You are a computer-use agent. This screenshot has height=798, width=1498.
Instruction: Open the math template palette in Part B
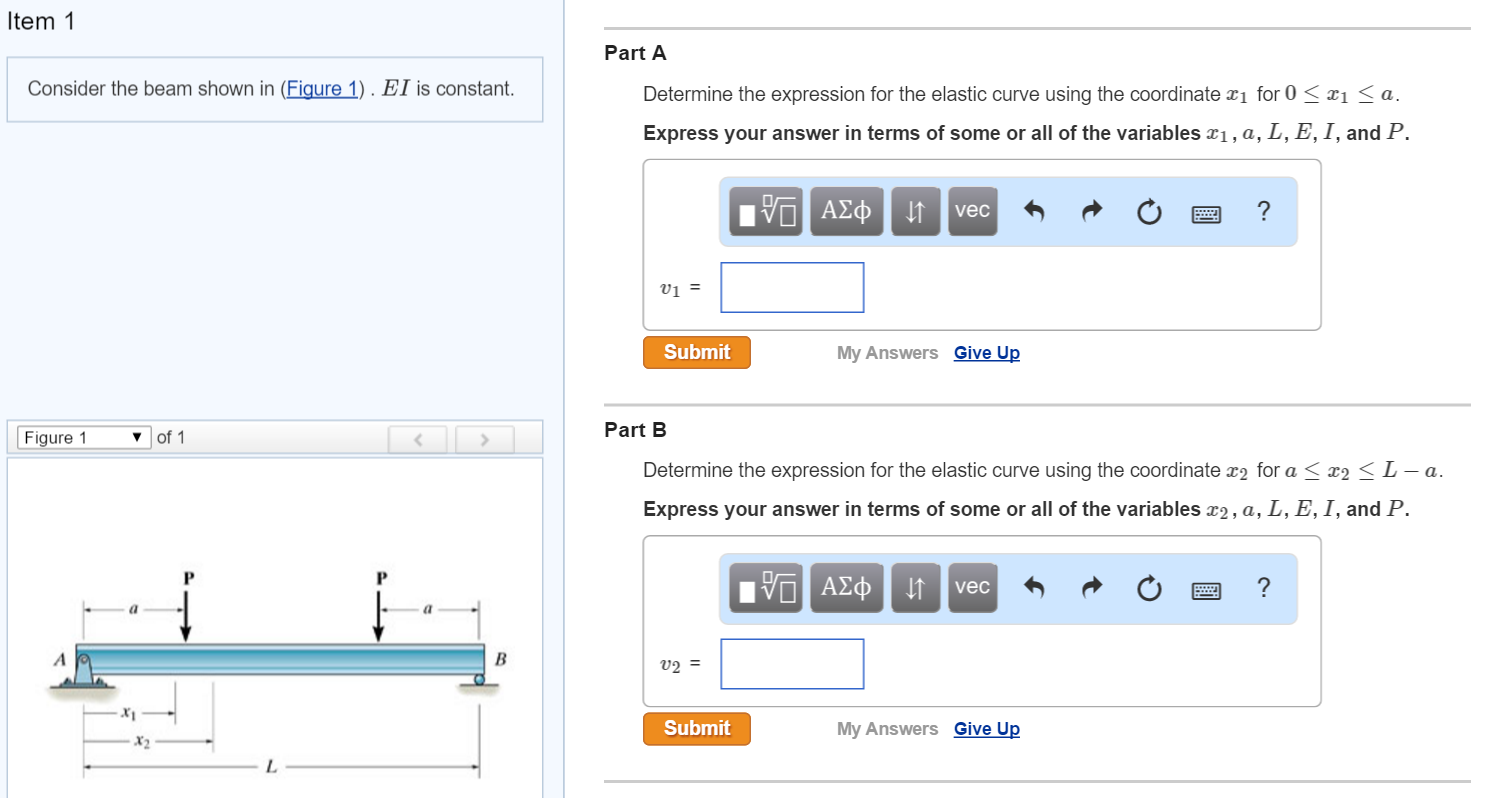pyautogui.click(x=765, y=588)
